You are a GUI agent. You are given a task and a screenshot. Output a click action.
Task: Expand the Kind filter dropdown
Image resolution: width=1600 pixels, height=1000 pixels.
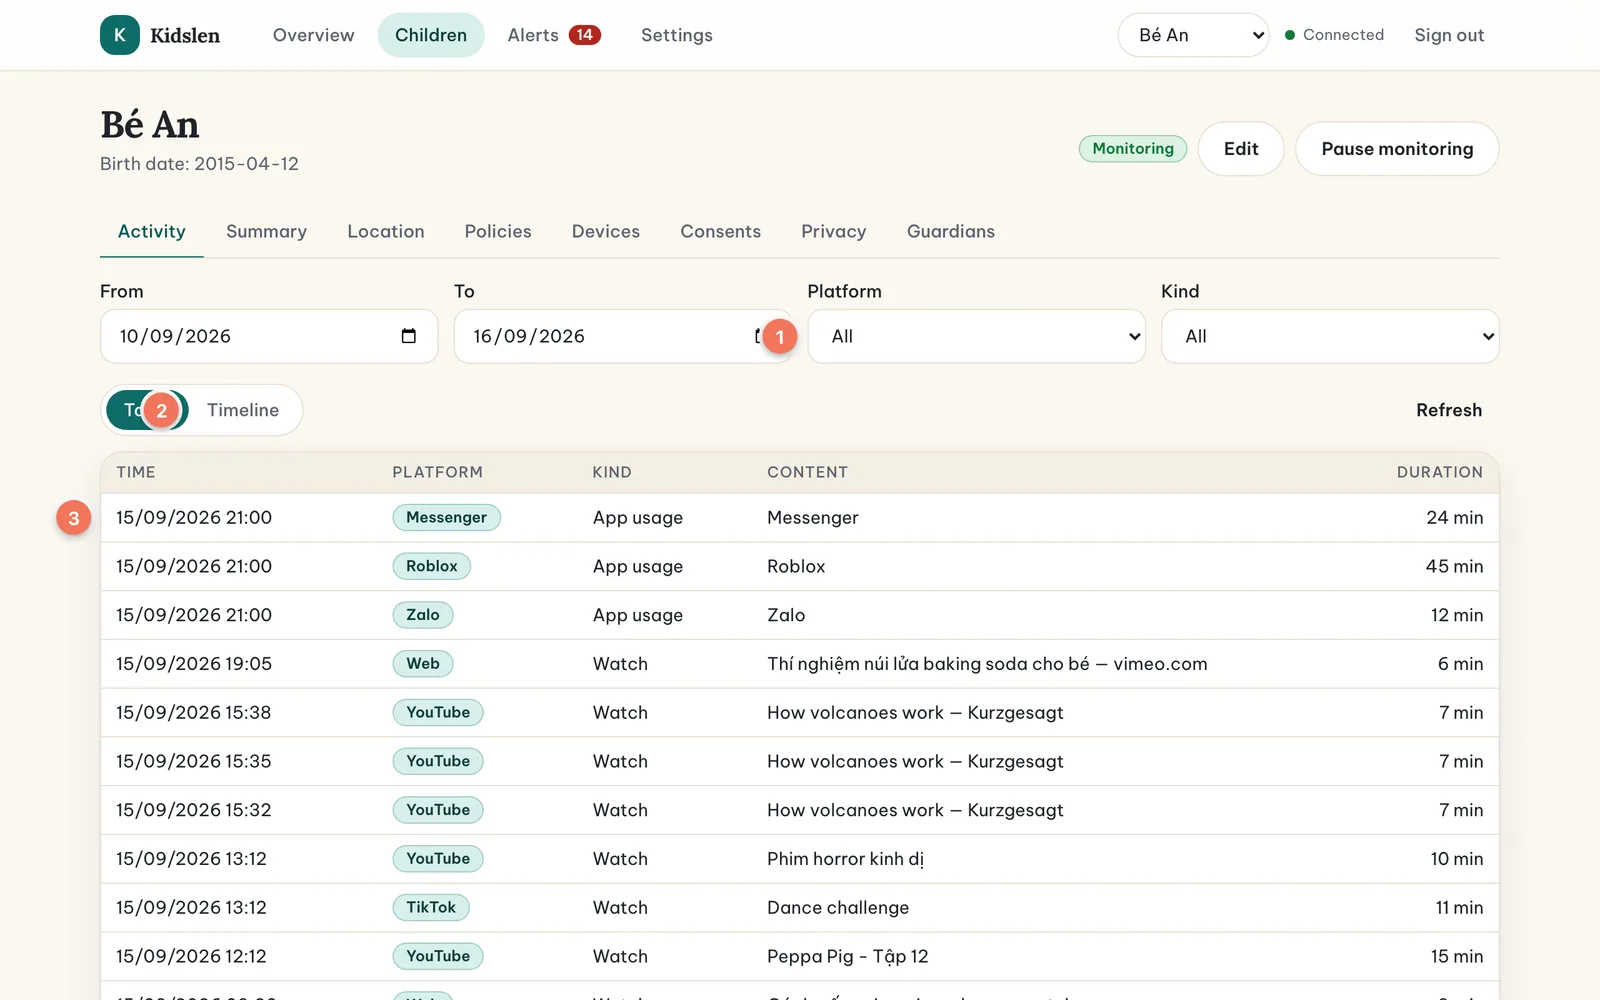(x=1330, y=336)
